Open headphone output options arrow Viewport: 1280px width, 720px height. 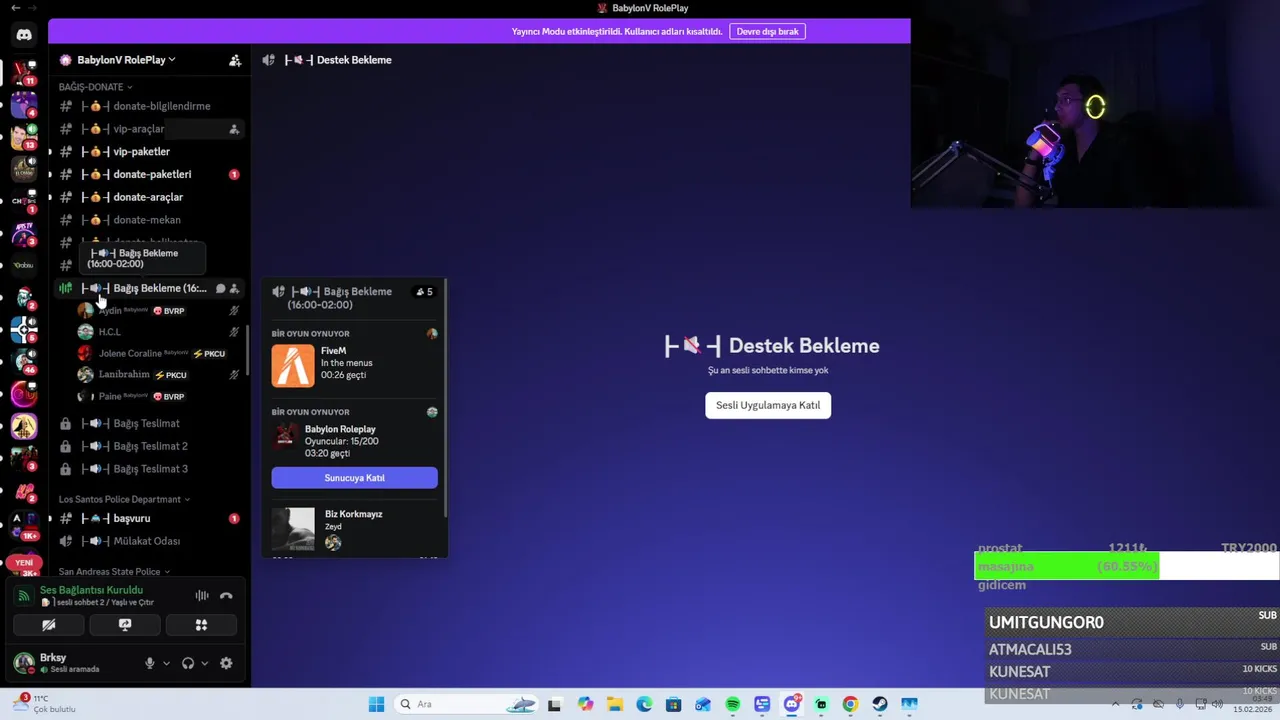pyautogui.click(x=204, y=663)
